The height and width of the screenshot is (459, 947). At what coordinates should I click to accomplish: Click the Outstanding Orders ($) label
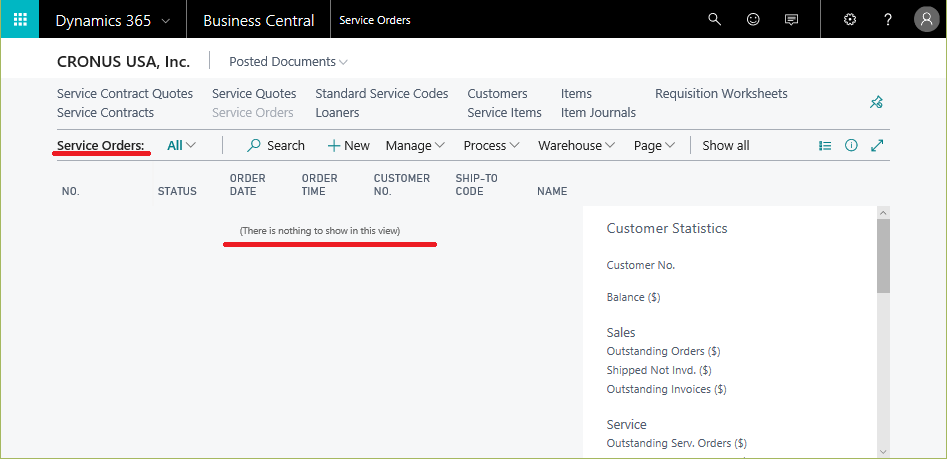[663, 351]
